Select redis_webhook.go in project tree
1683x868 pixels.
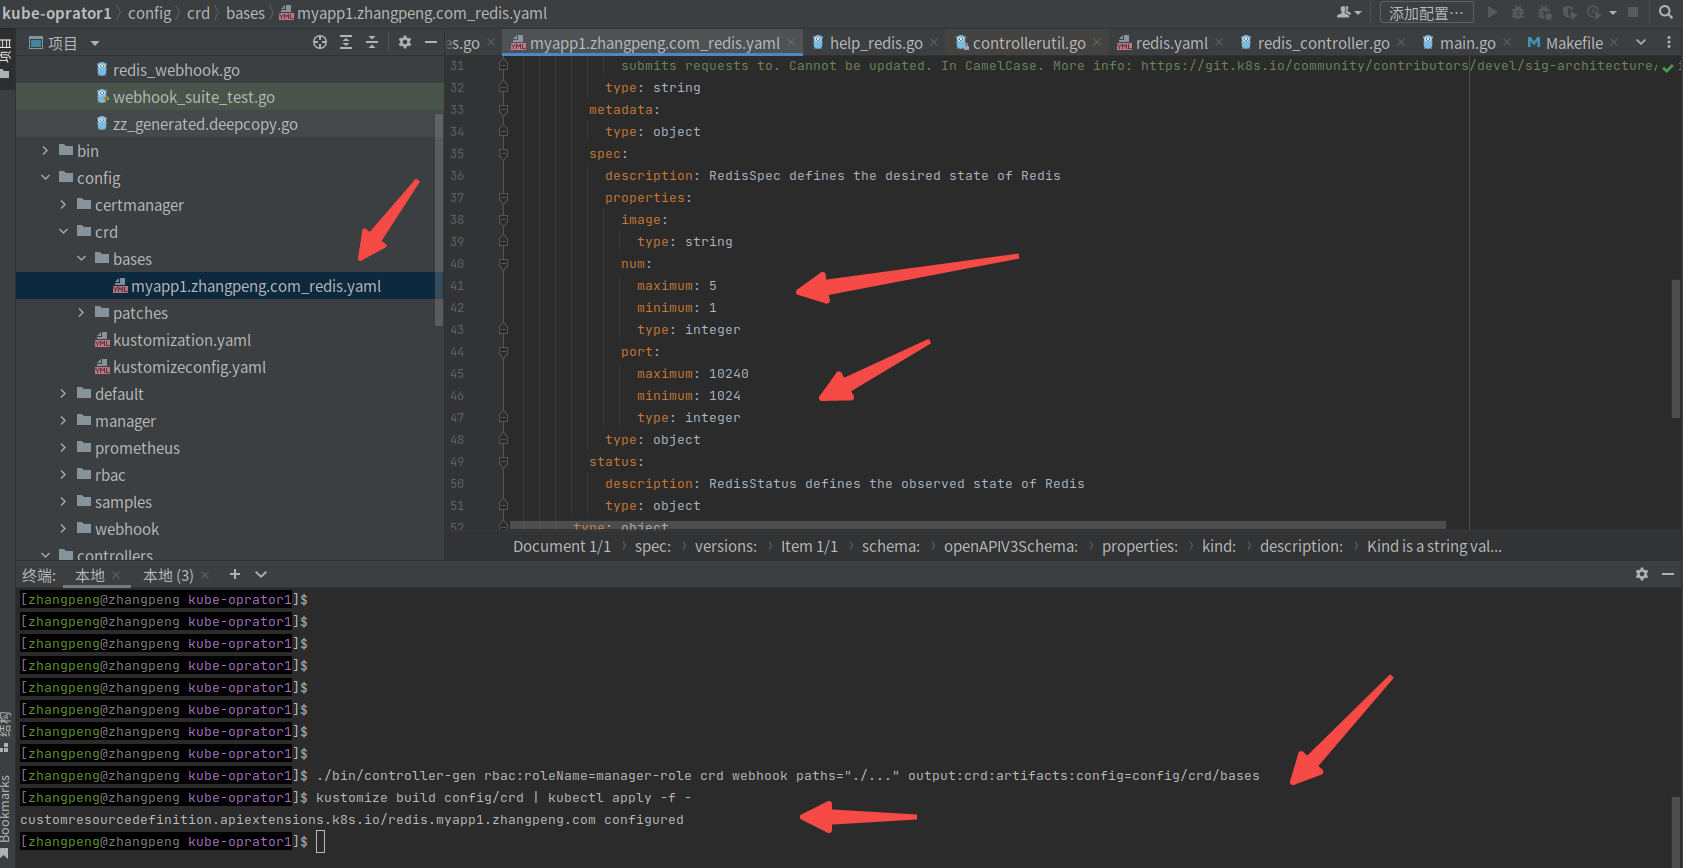pyautogui.click(x=176, y=70)
